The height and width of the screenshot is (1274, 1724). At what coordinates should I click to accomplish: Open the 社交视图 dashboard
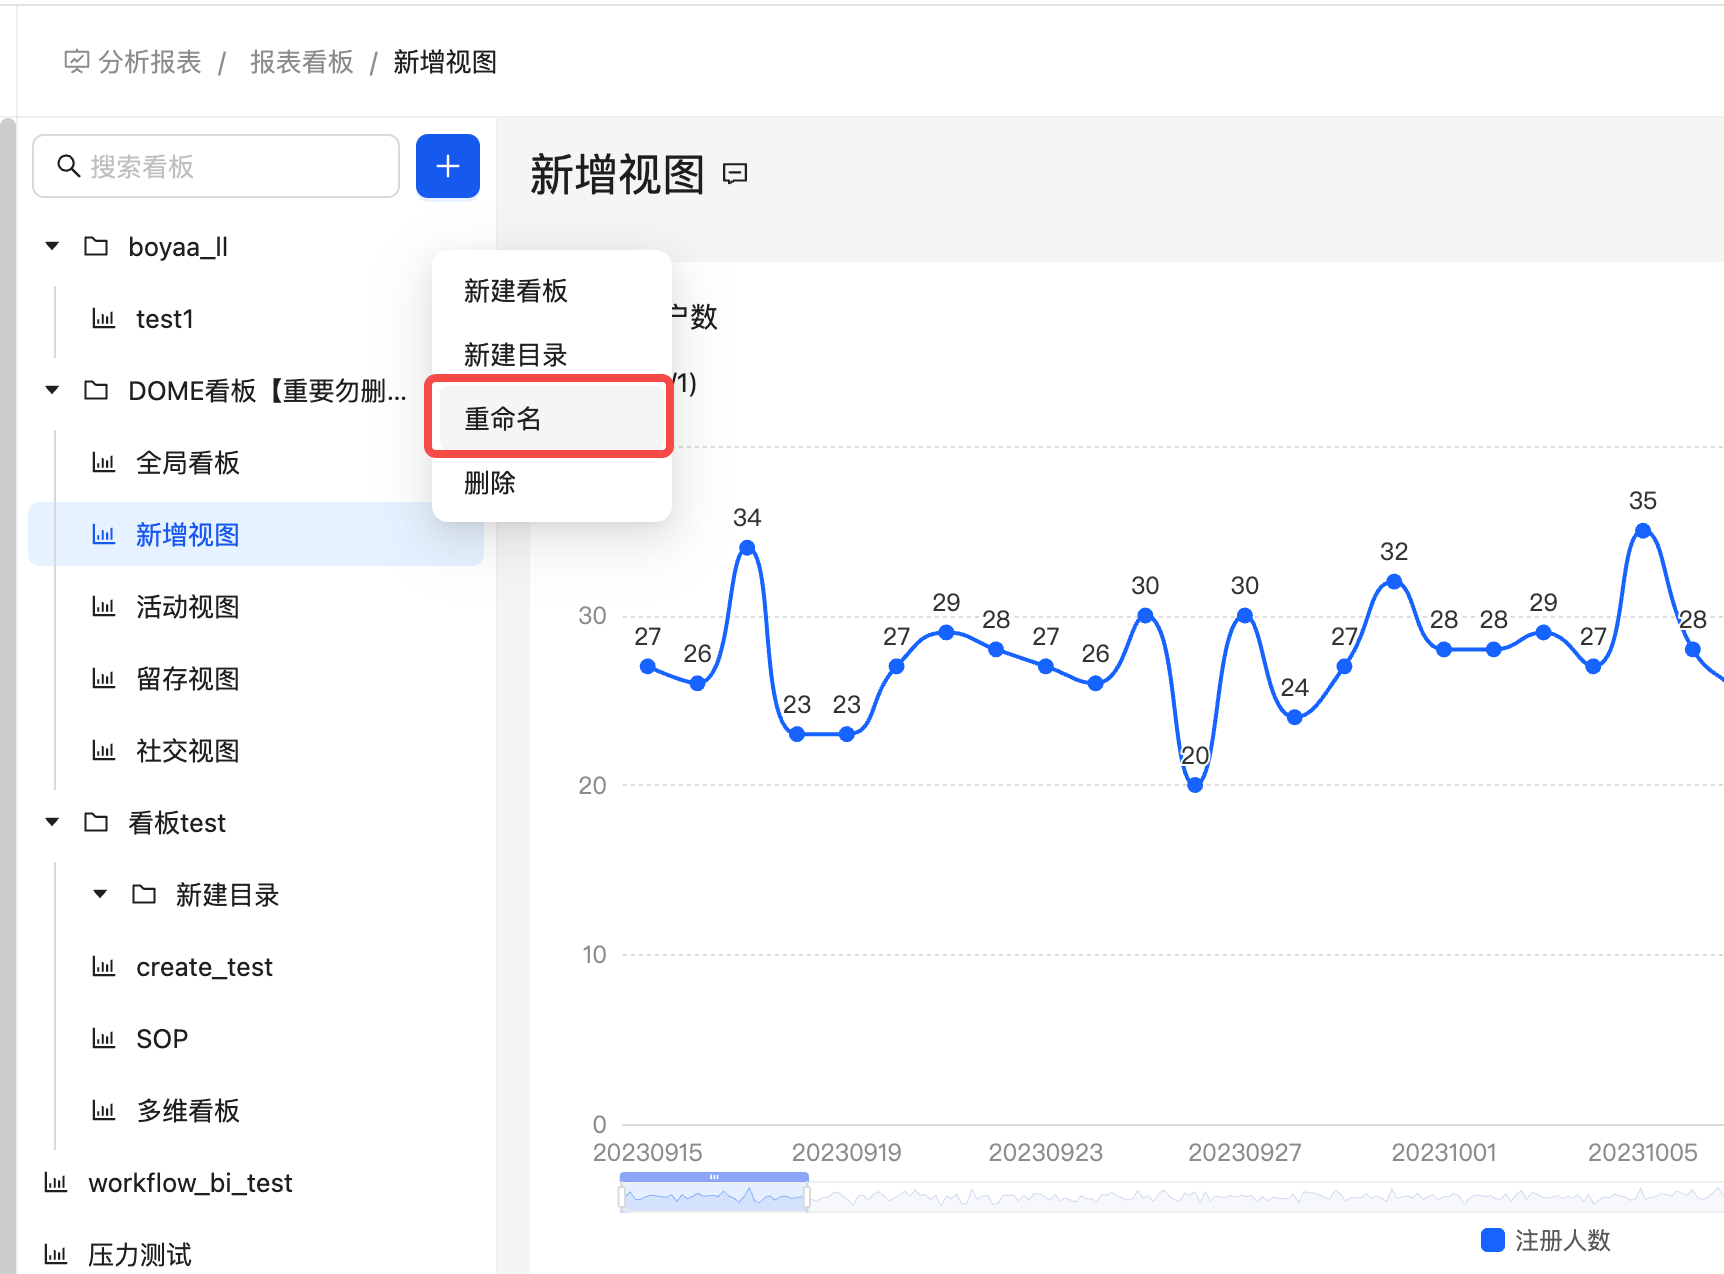click(x=188, y=751)
